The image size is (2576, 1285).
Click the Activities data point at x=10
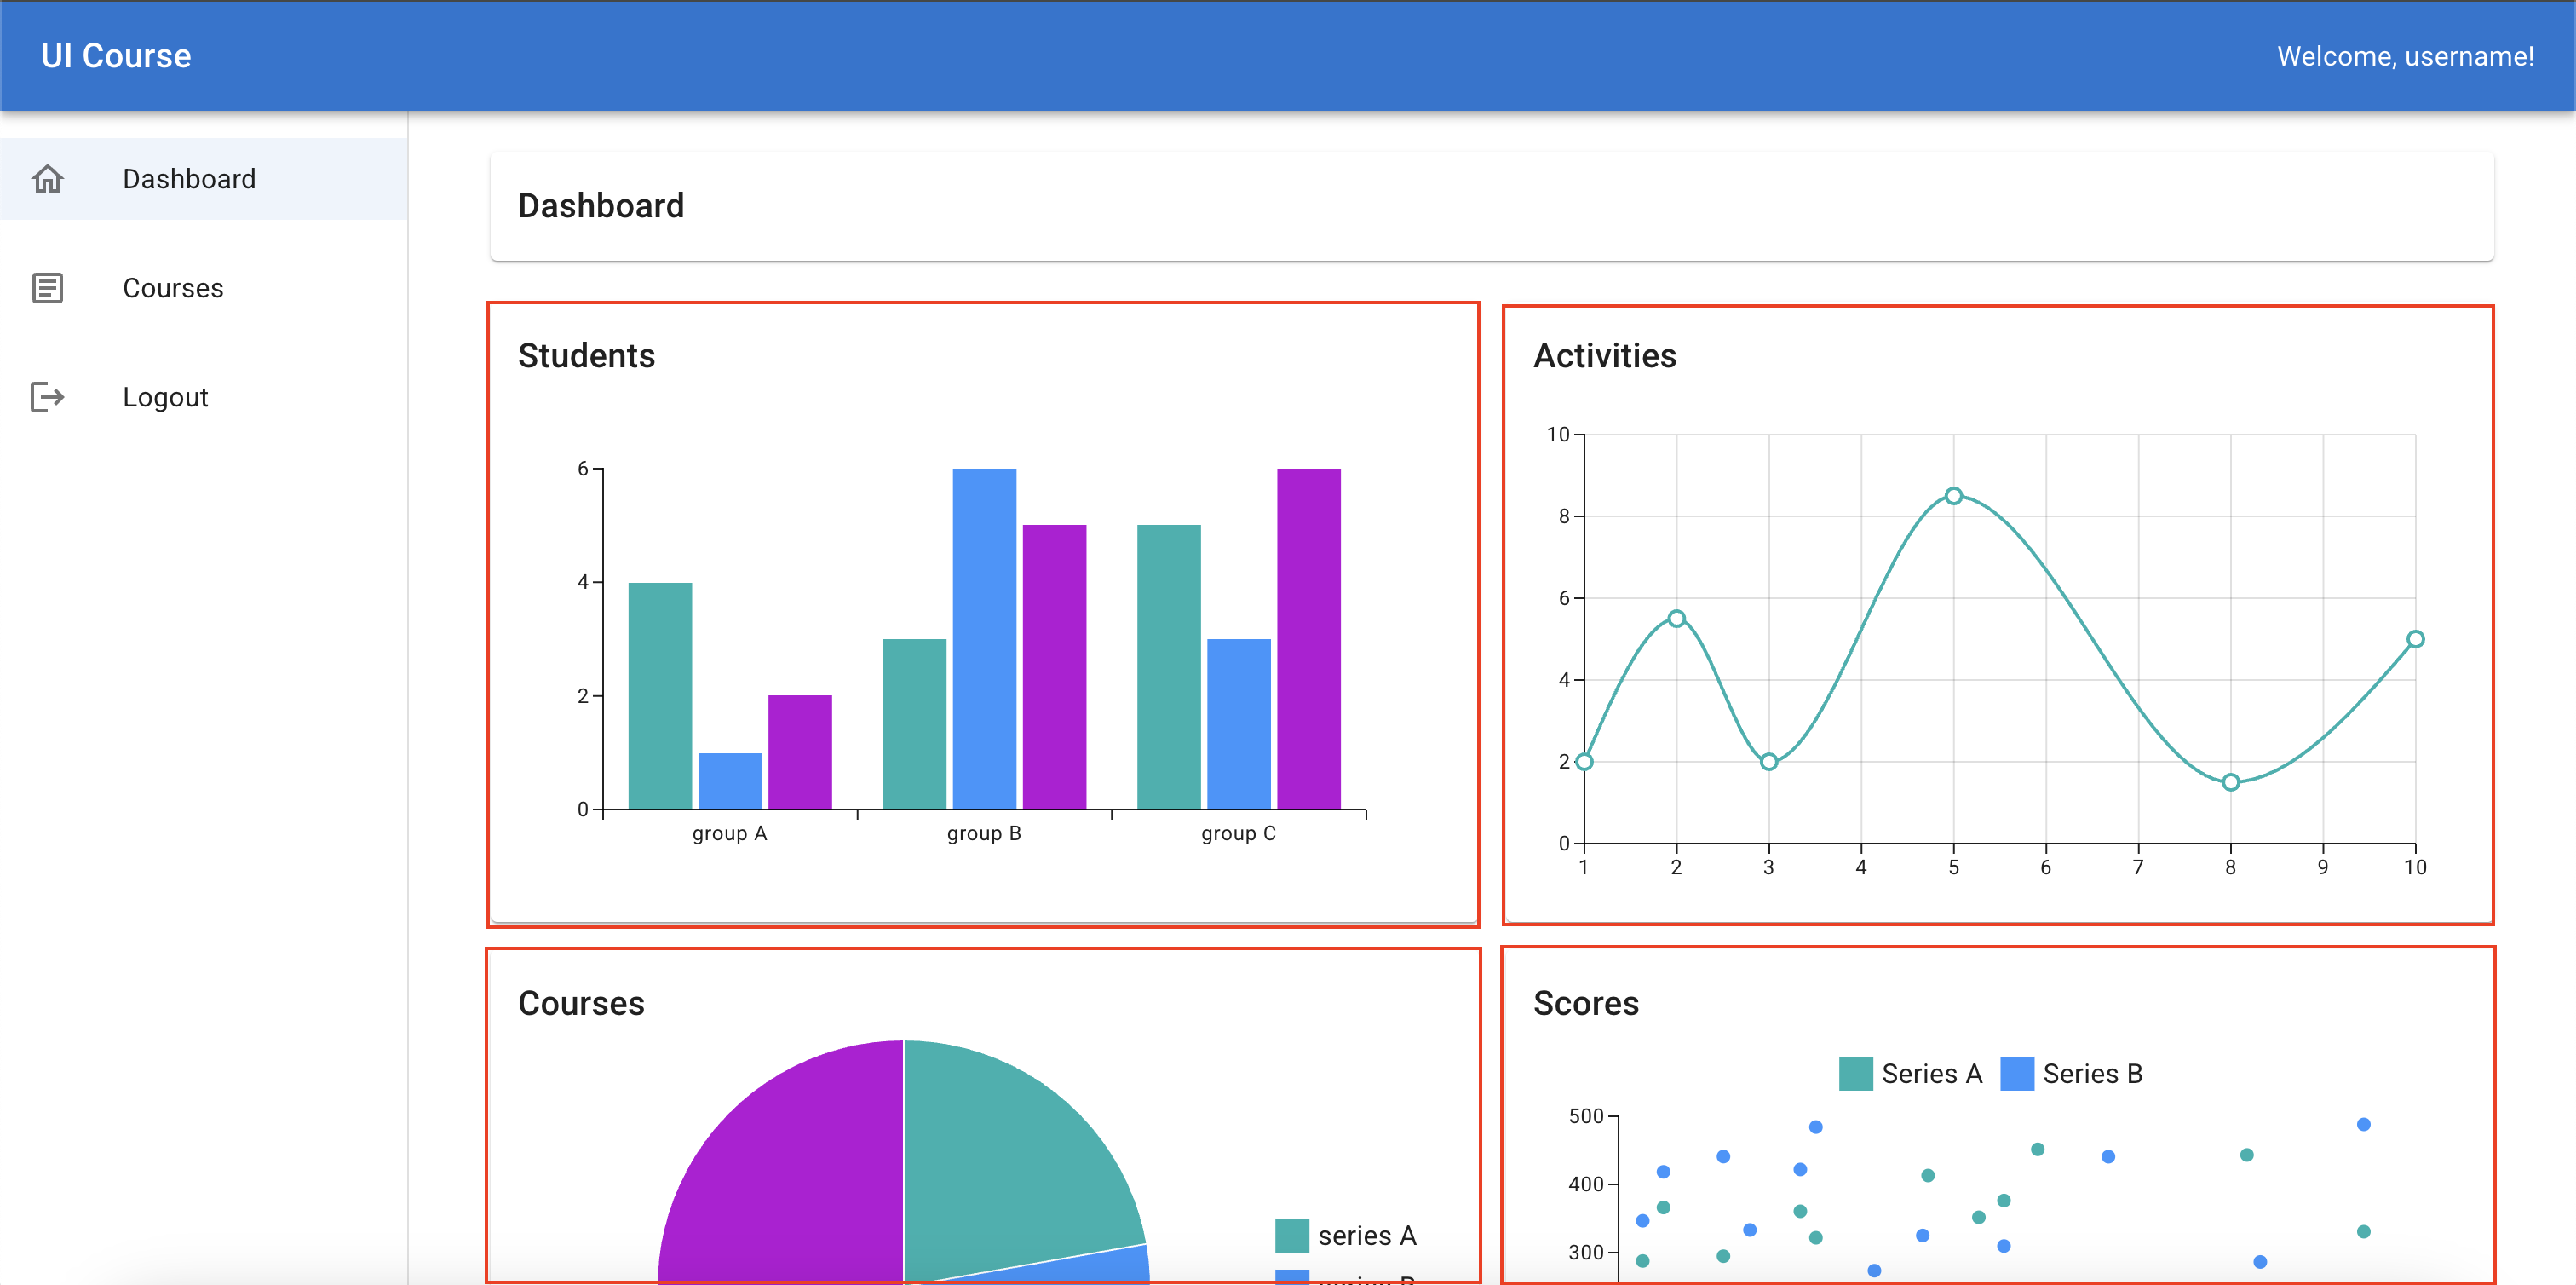[x=2415, y=639]
